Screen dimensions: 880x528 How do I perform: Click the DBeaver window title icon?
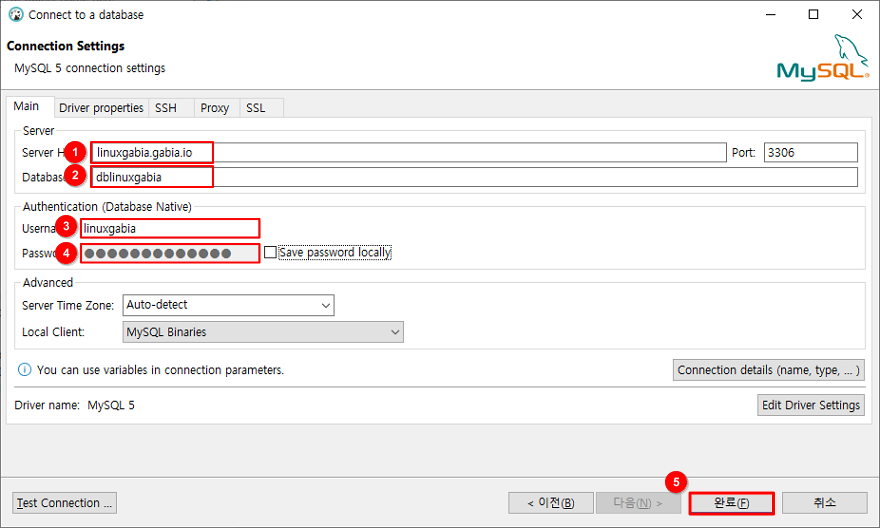tap(15, 15)
